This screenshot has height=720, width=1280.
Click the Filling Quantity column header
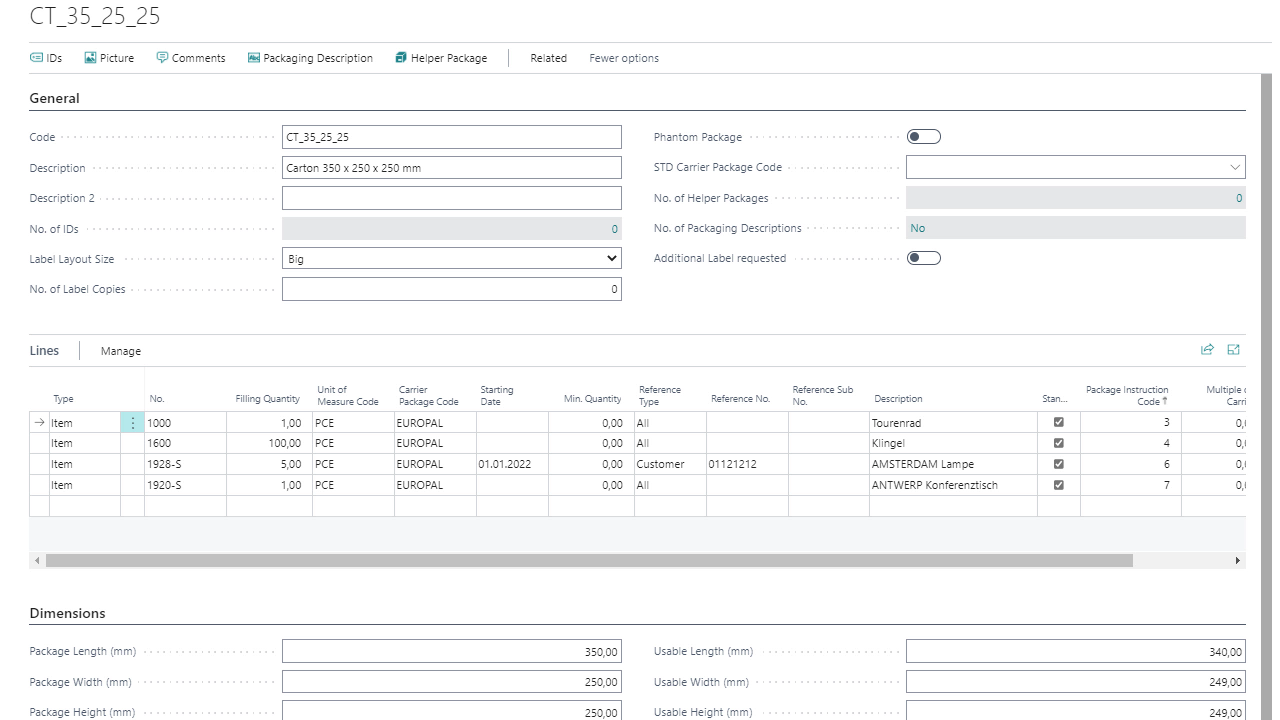pos(268,399)
